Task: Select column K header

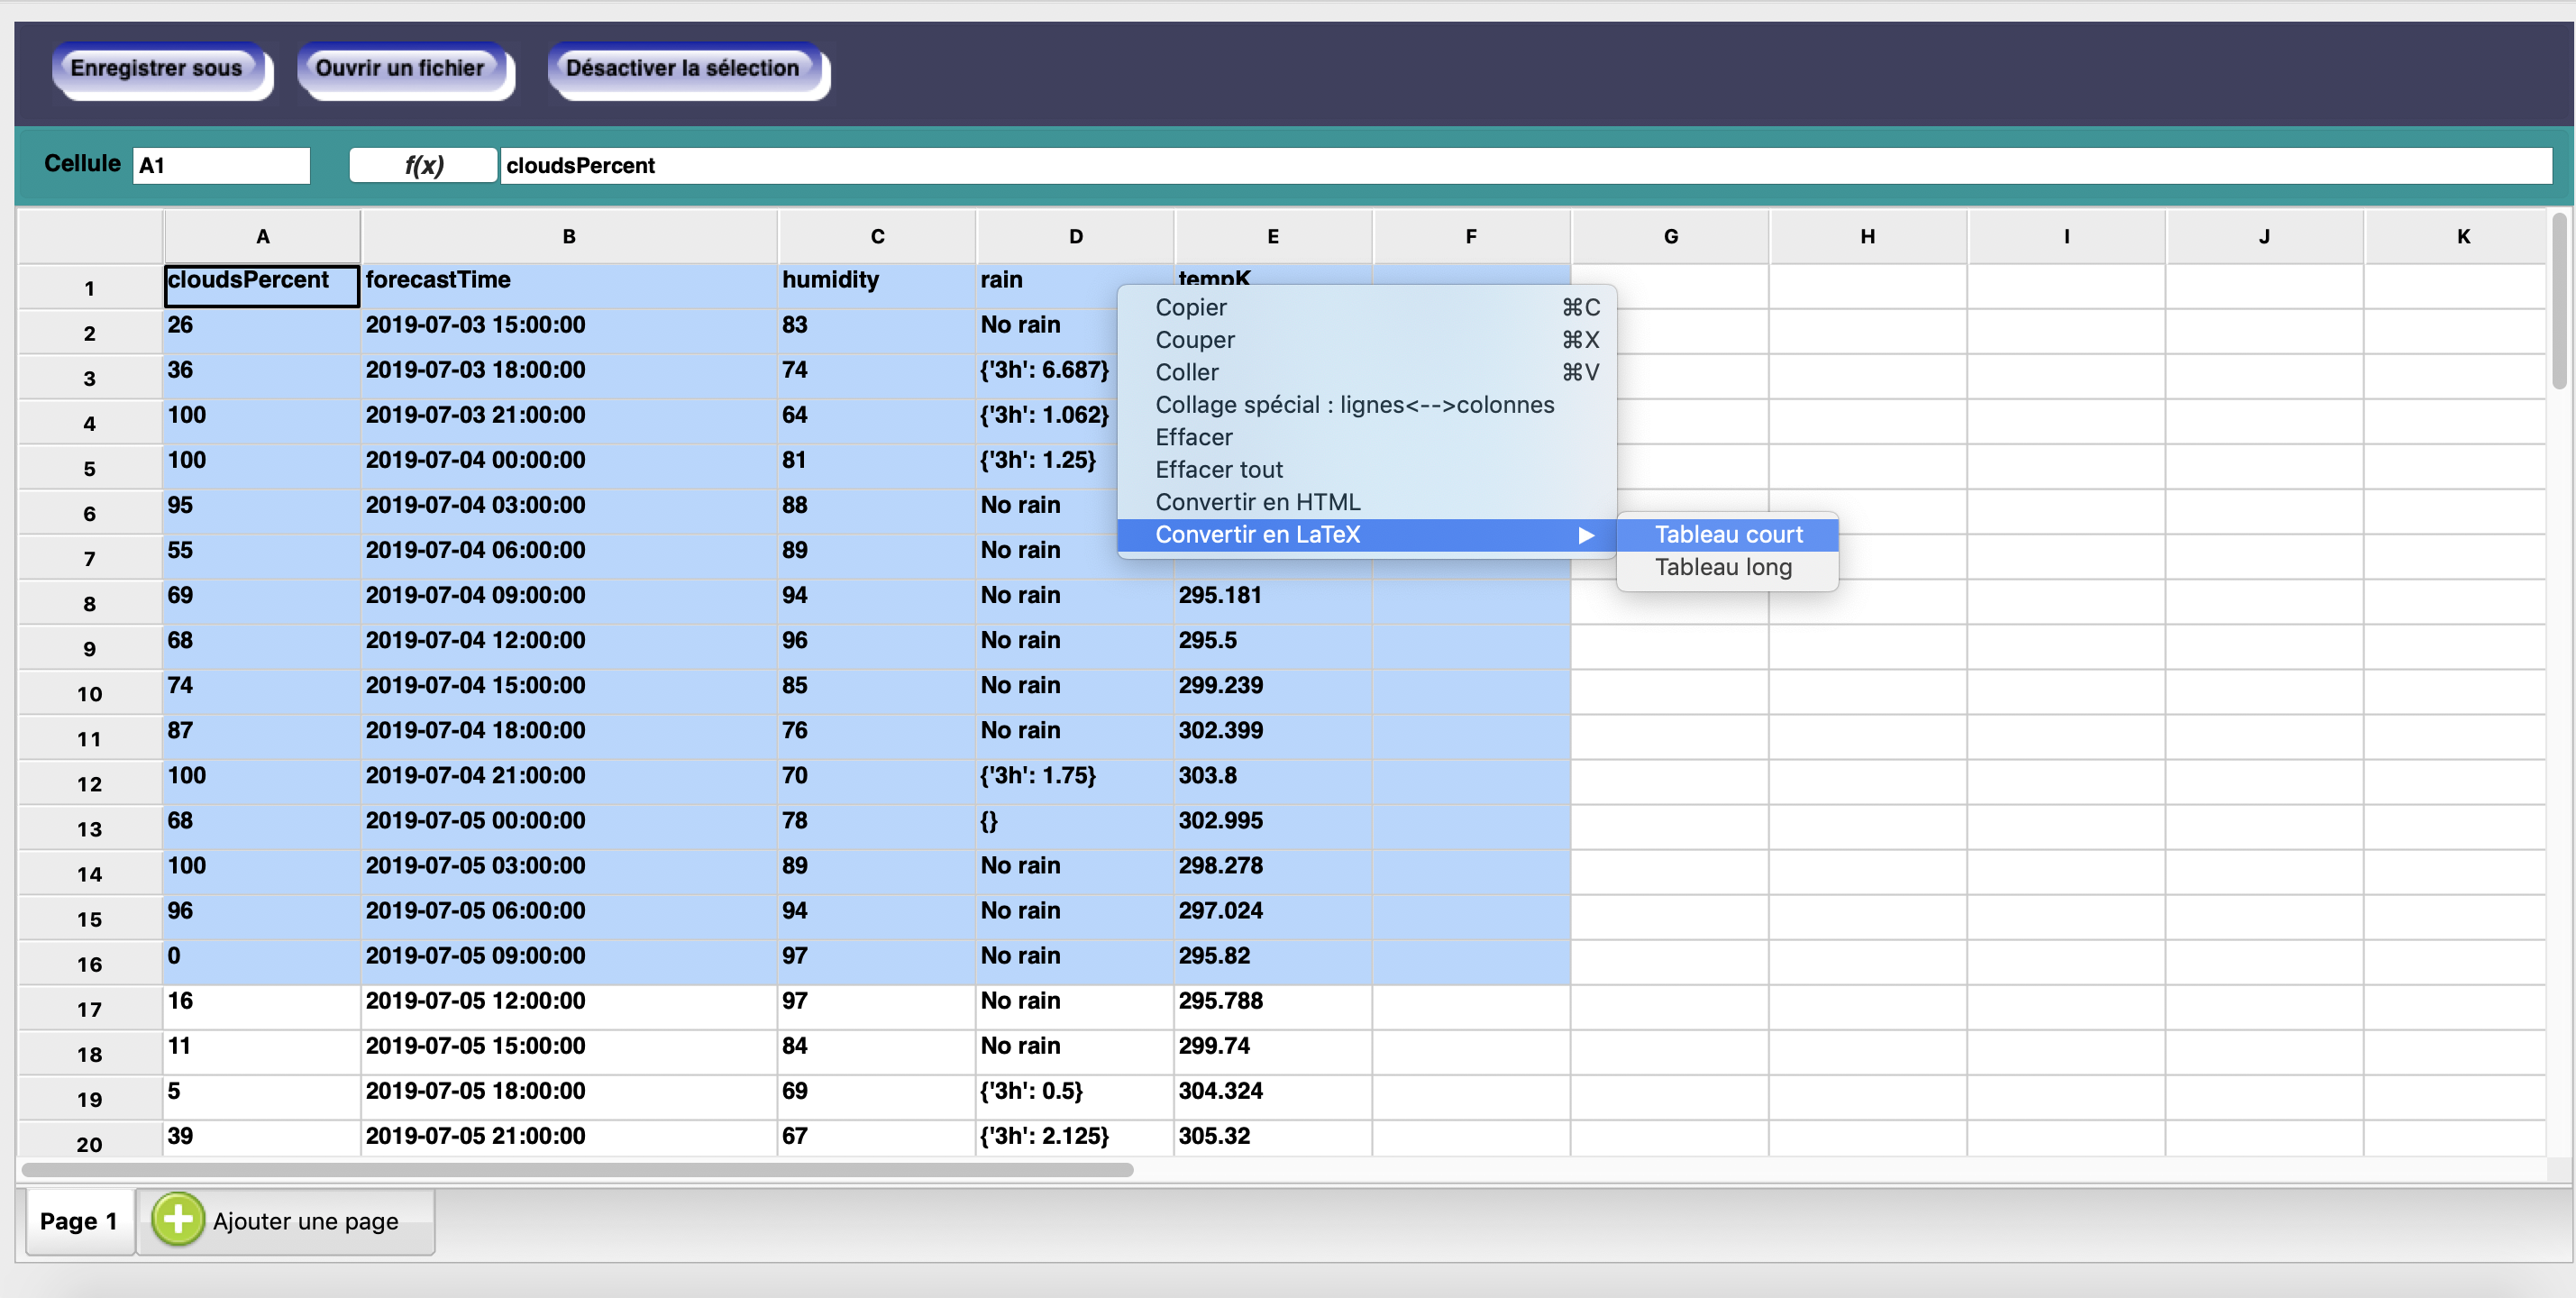Action: point(2455,237)
